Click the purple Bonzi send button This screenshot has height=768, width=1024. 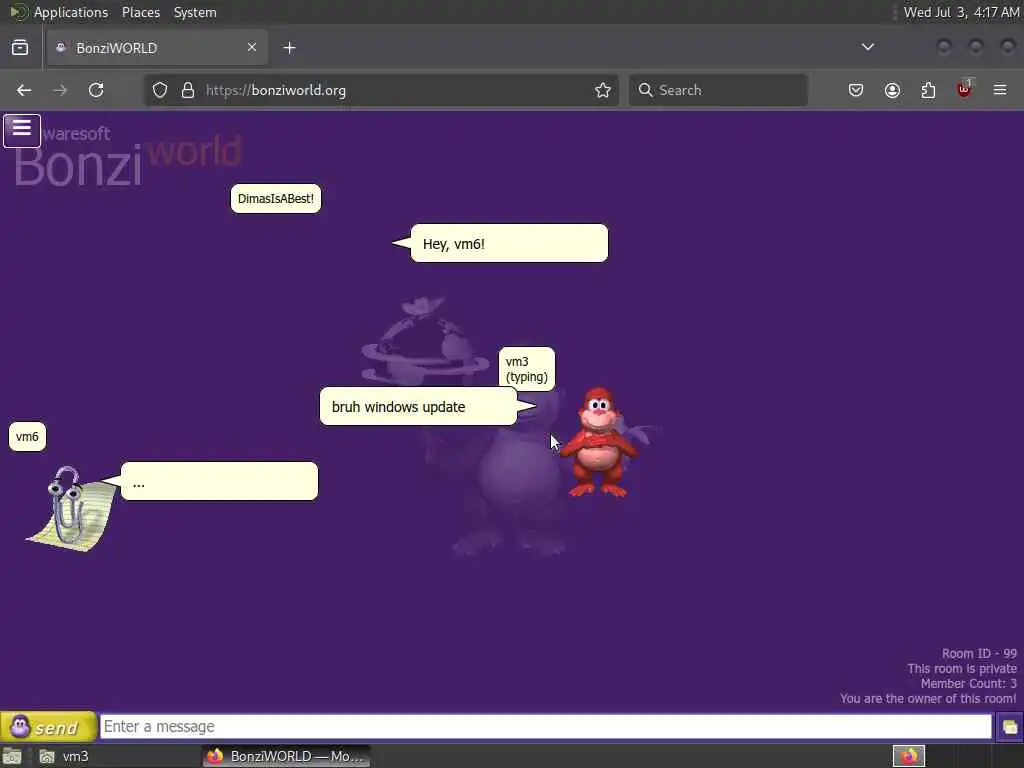[x=48, y=727]
